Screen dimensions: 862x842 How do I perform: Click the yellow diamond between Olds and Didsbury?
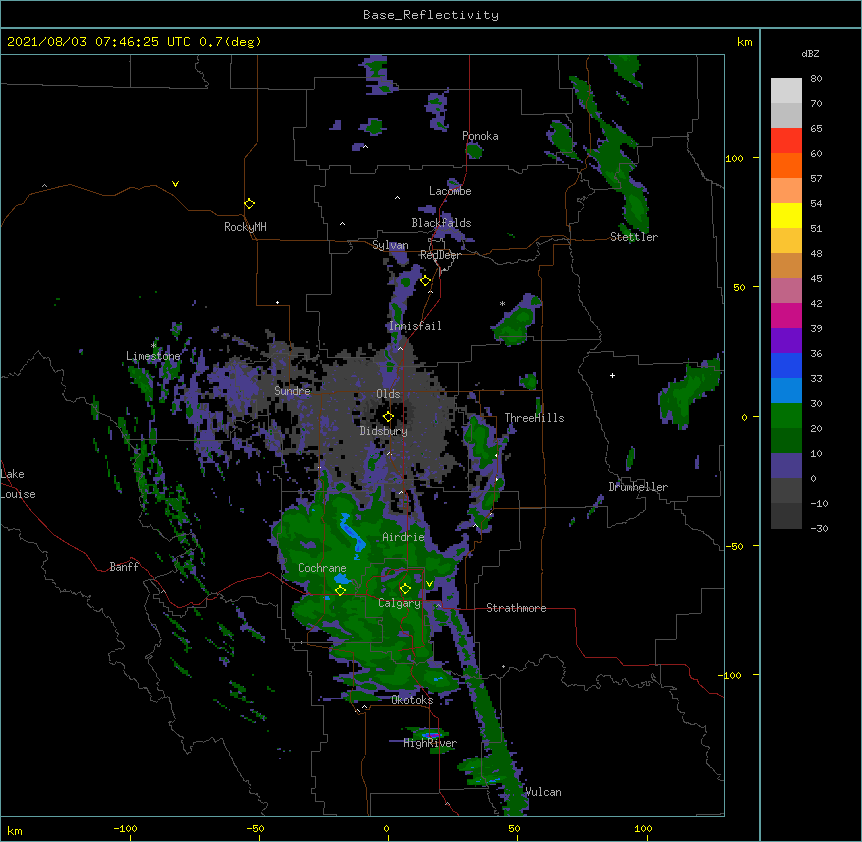[x=388, y=417]
